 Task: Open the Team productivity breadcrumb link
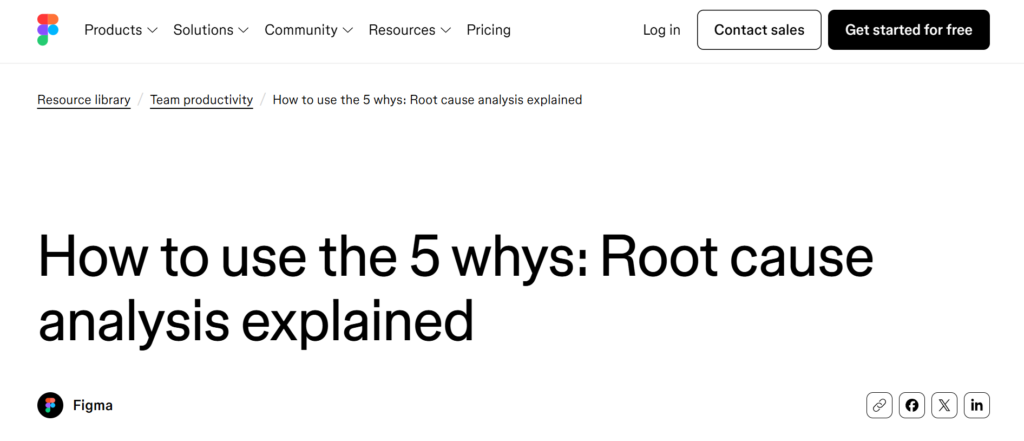[x=201, y=100]
